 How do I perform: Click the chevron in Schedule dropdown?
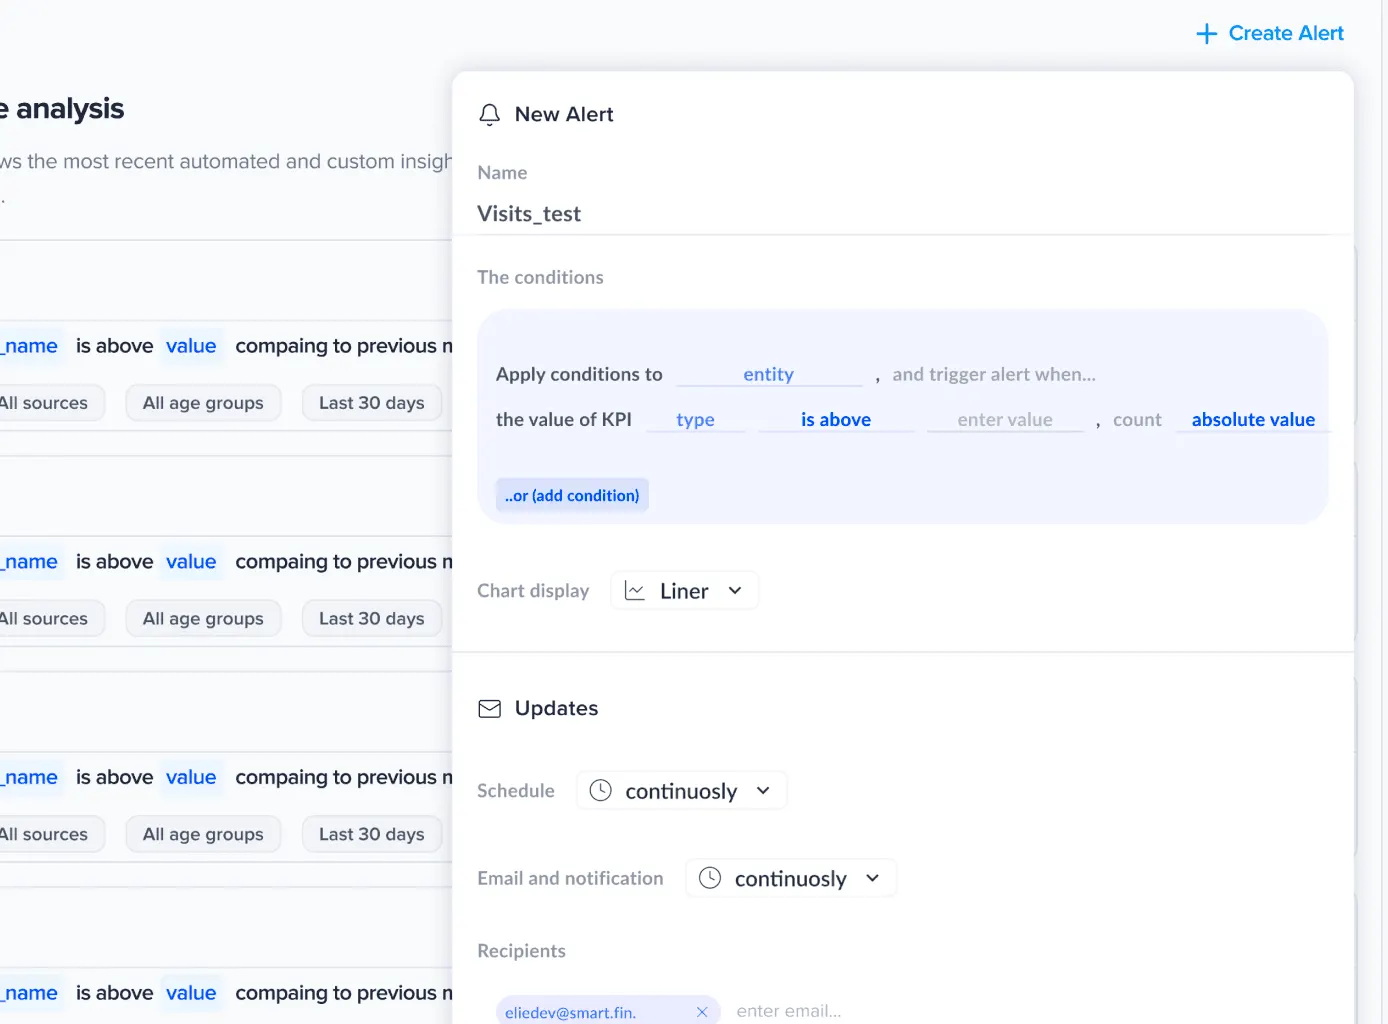763,791
